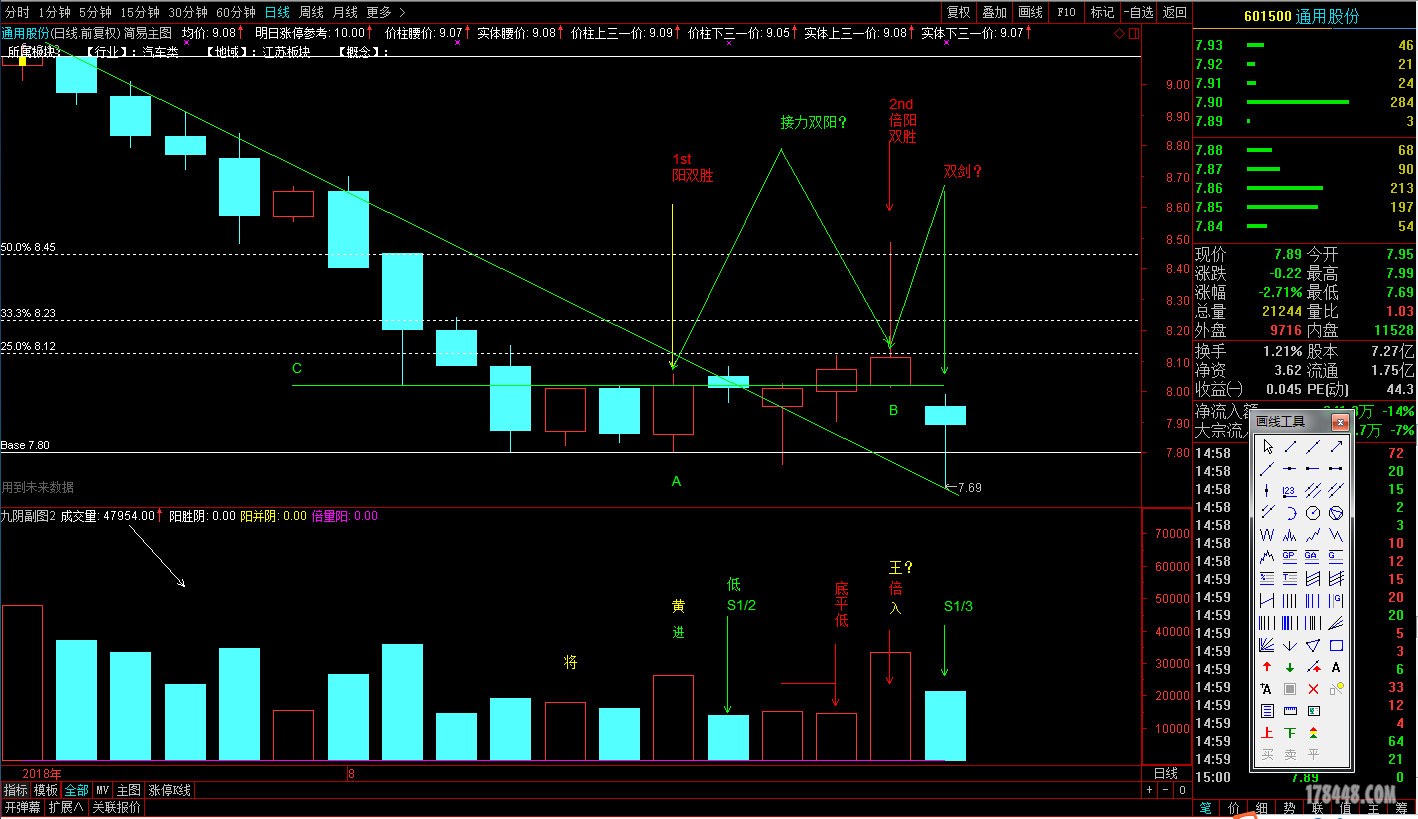Viewport: 1418px width, 819px height.
Task: Select the triangle drawing tool
Action: pyautogui.click(x=1313, y=645)
